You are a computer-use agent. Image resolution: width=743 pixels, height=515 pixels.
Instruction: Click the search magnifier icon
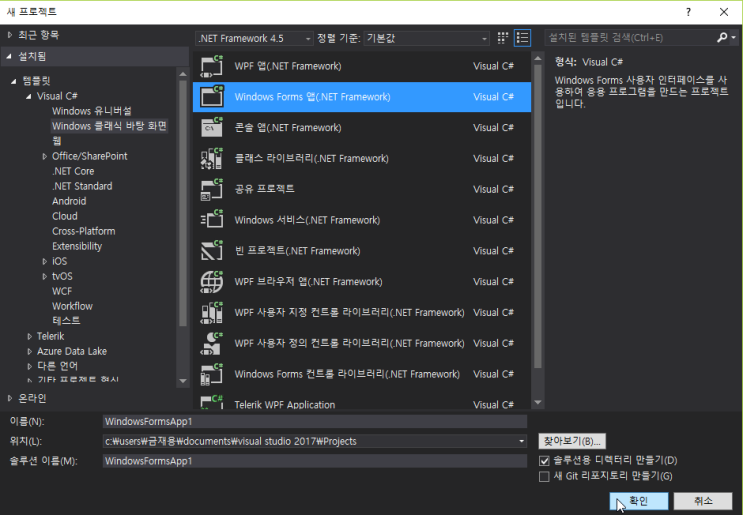pos(722,37)
